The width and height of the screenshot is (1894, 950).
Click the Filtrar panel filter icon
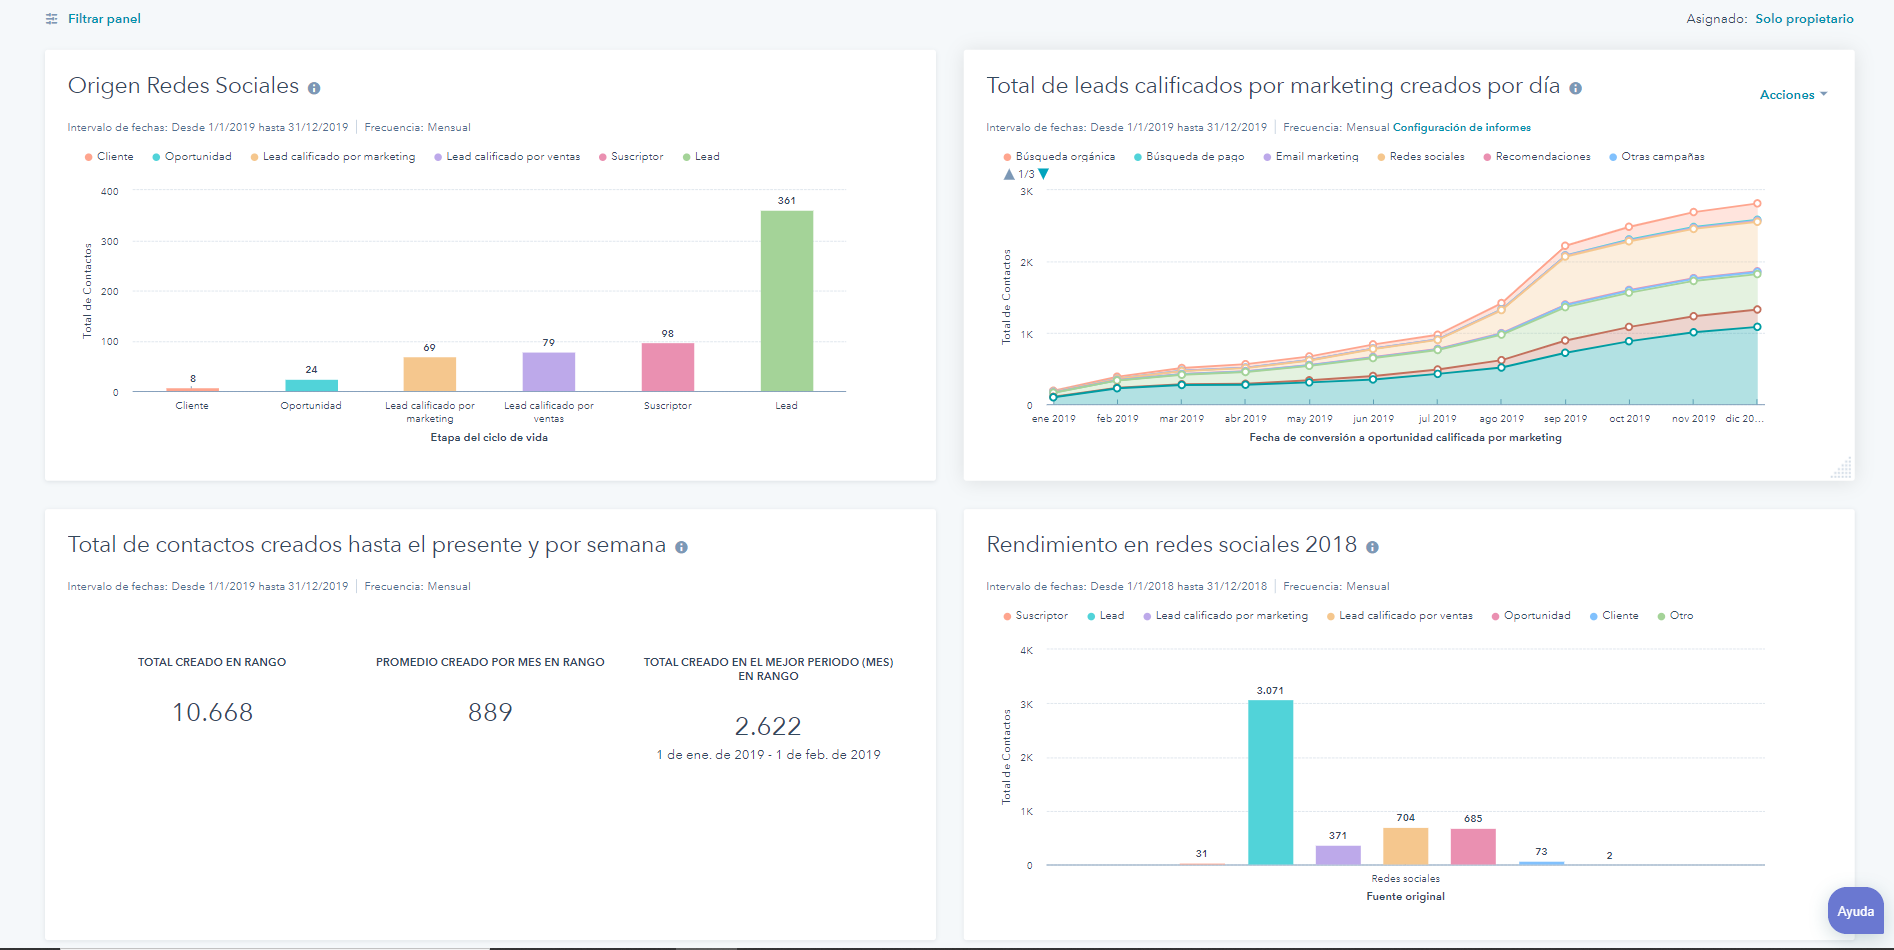pos(52,19)
